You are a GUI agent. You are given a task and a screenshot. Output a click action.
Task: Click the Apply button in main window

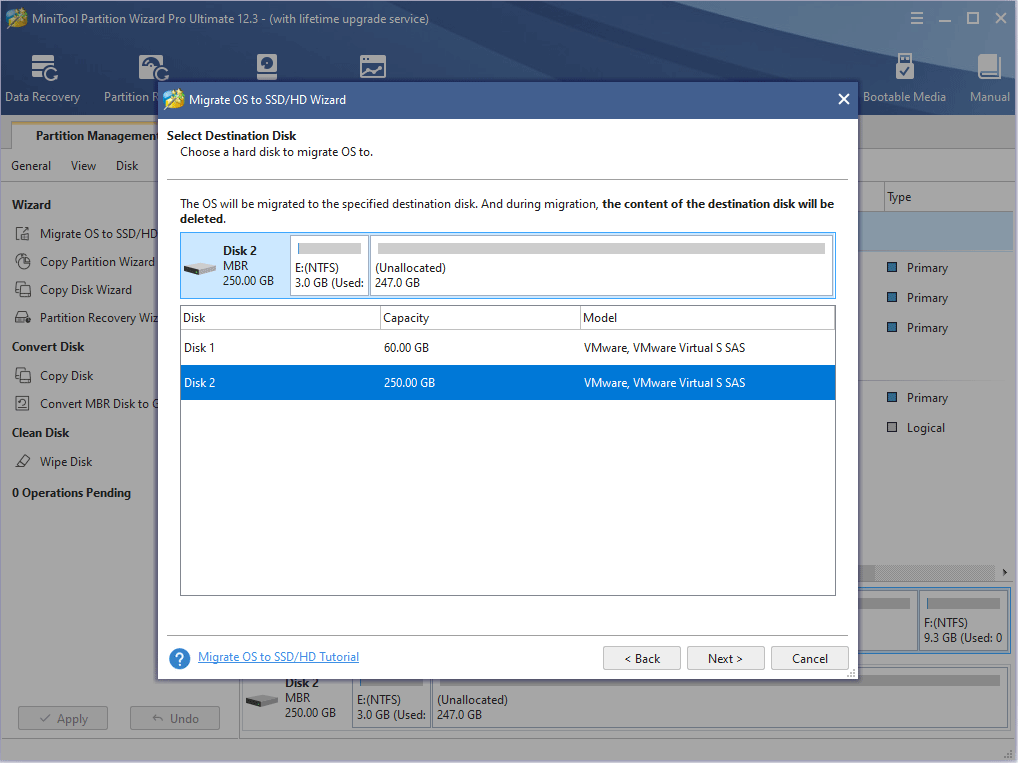(63, 718)
